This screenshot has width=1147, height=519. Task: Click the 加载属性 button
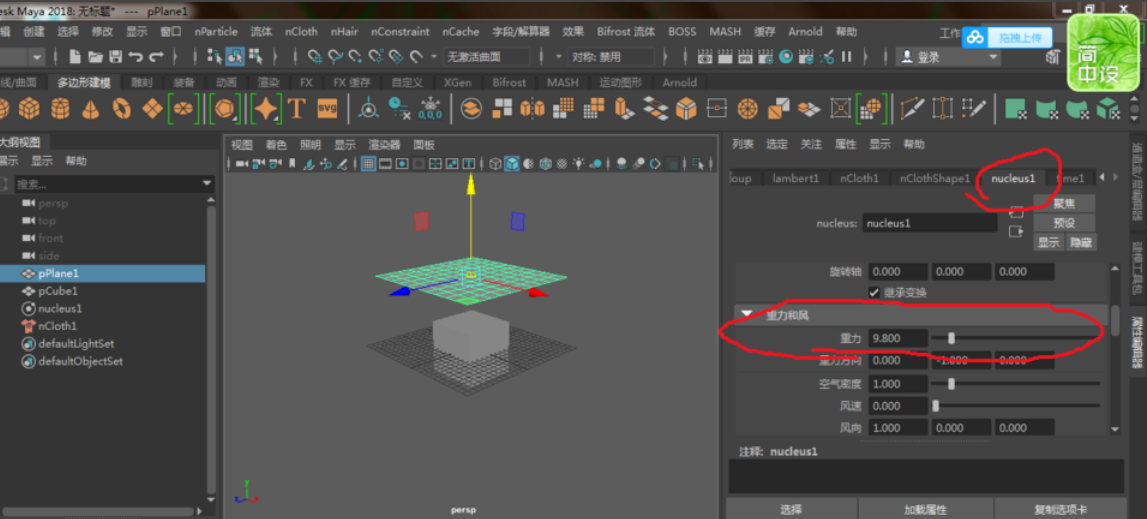click(x=925, y=509)
